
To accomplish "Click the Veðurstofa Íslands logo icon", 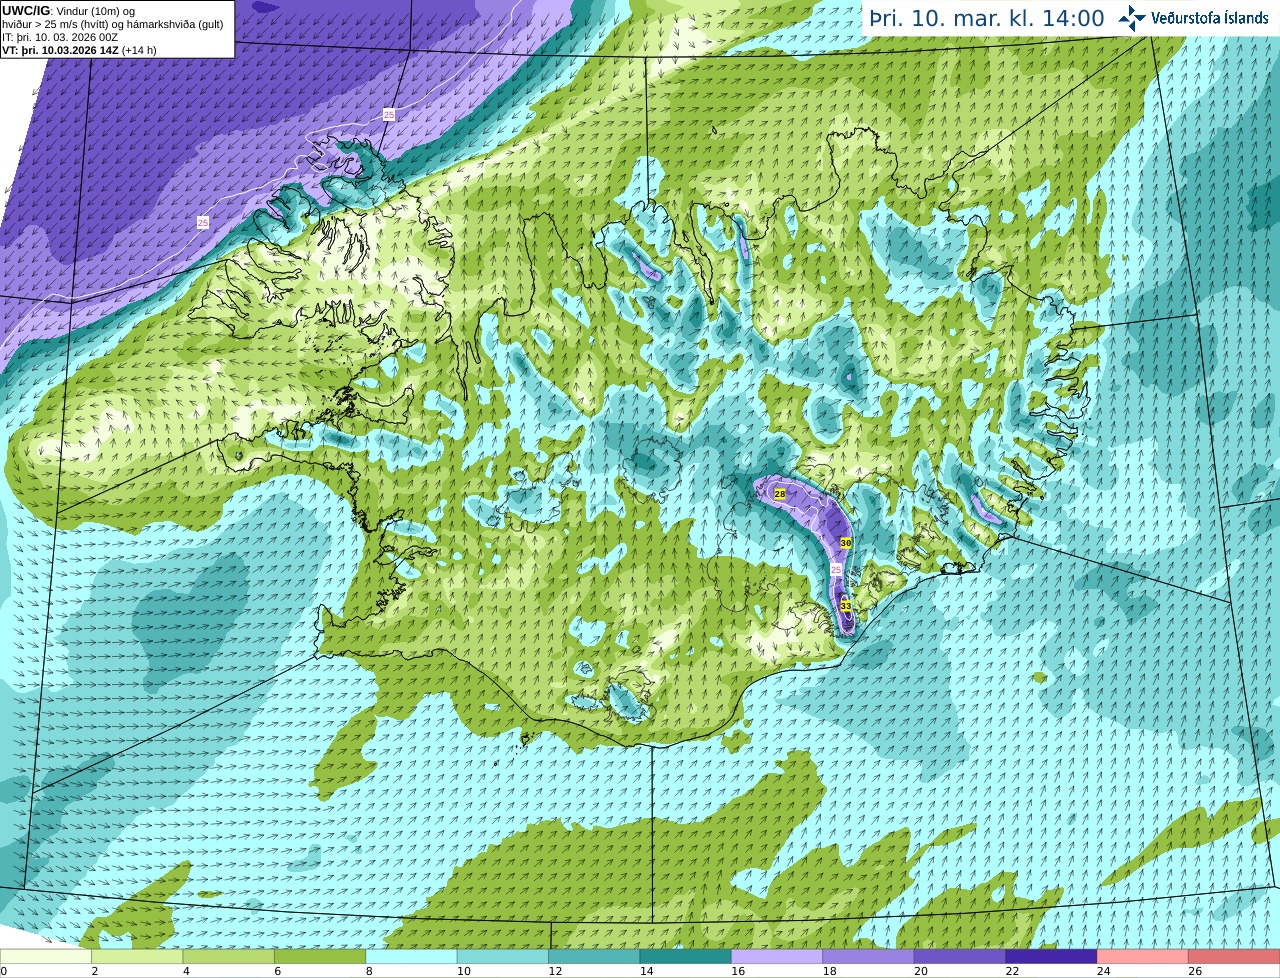I will pyautogui.click(x=1132, y=18).
